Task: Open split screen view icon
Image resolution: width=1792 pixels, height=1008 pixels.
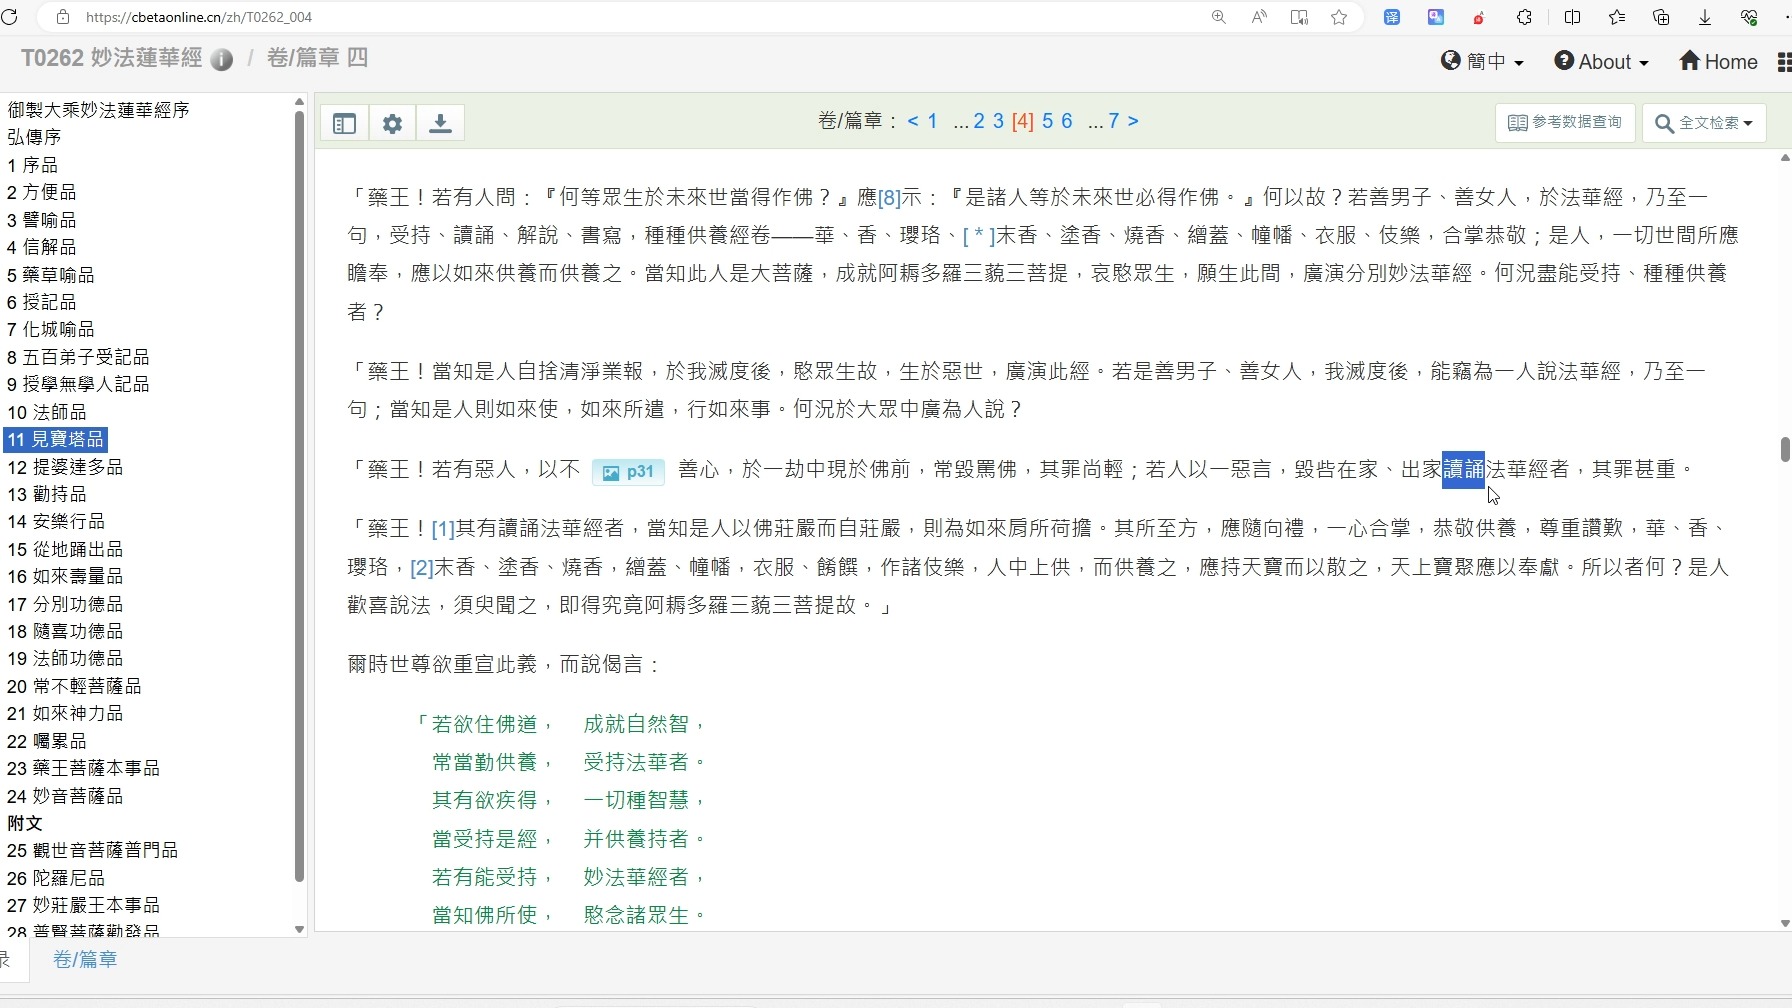Action: 1572,17
